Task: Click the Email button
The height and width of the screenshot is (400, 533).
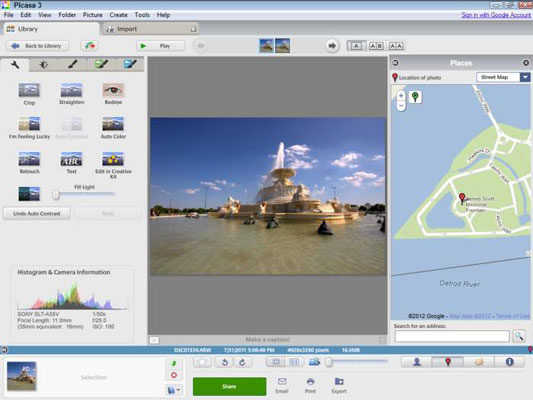Action: 282,385
